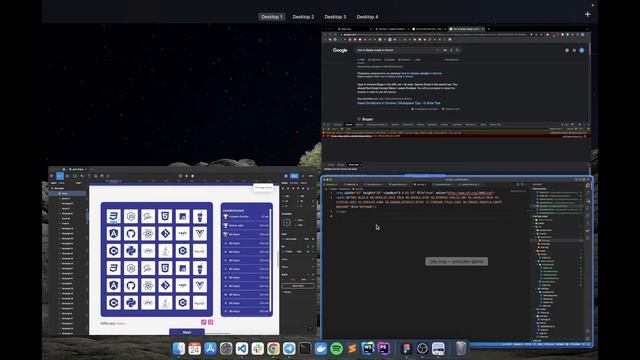Open the Trash in the Dock
The image size is (640, 360).
coord(461,349)
